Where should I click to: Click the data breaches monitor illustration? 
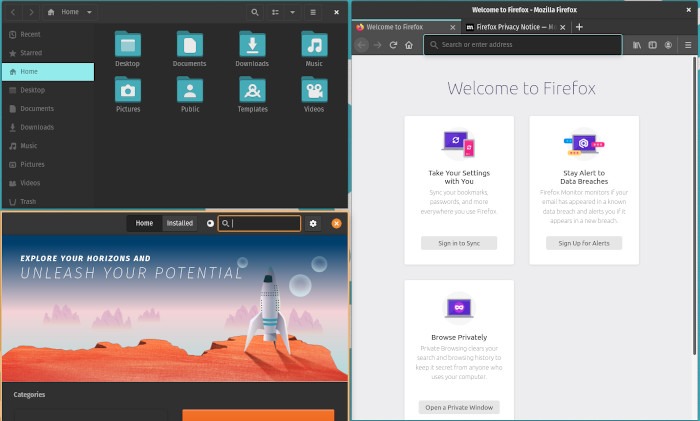point(584,144)
